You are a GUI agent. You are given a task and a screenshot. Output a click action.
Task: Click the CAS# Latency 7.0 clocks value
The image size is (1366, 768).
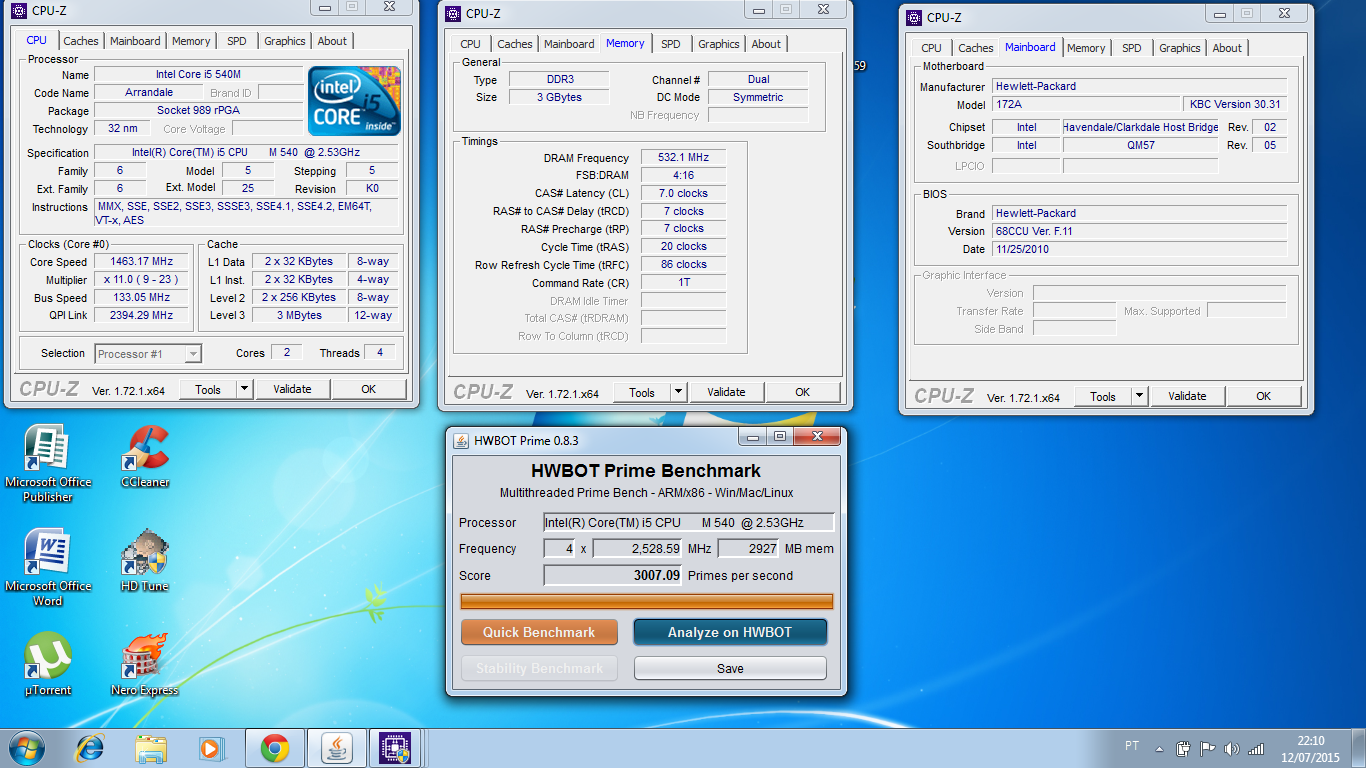pos(683,193)
